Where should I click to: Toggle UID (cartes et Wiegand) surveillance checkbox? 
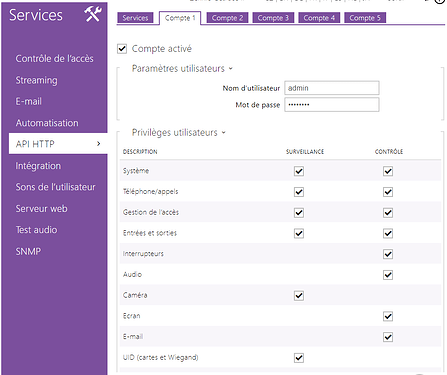pyautogui.click(x=299, y=358)
